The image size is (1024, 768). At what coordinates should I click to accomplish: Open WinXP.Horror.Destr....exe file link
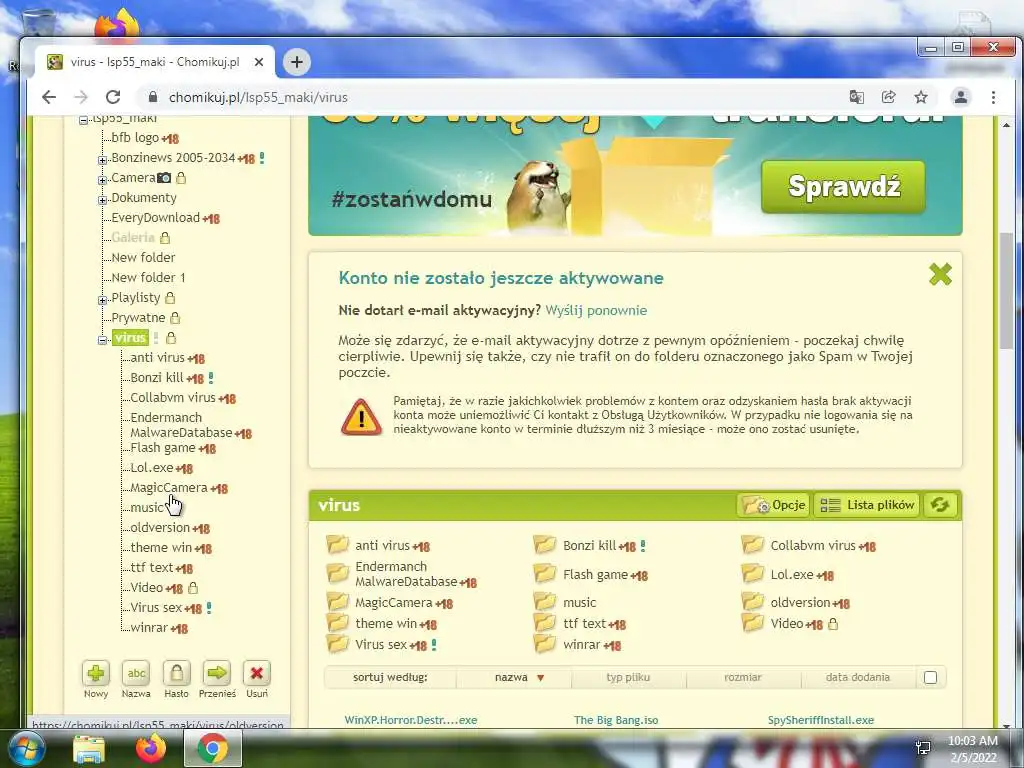click(x=411, y=720)
